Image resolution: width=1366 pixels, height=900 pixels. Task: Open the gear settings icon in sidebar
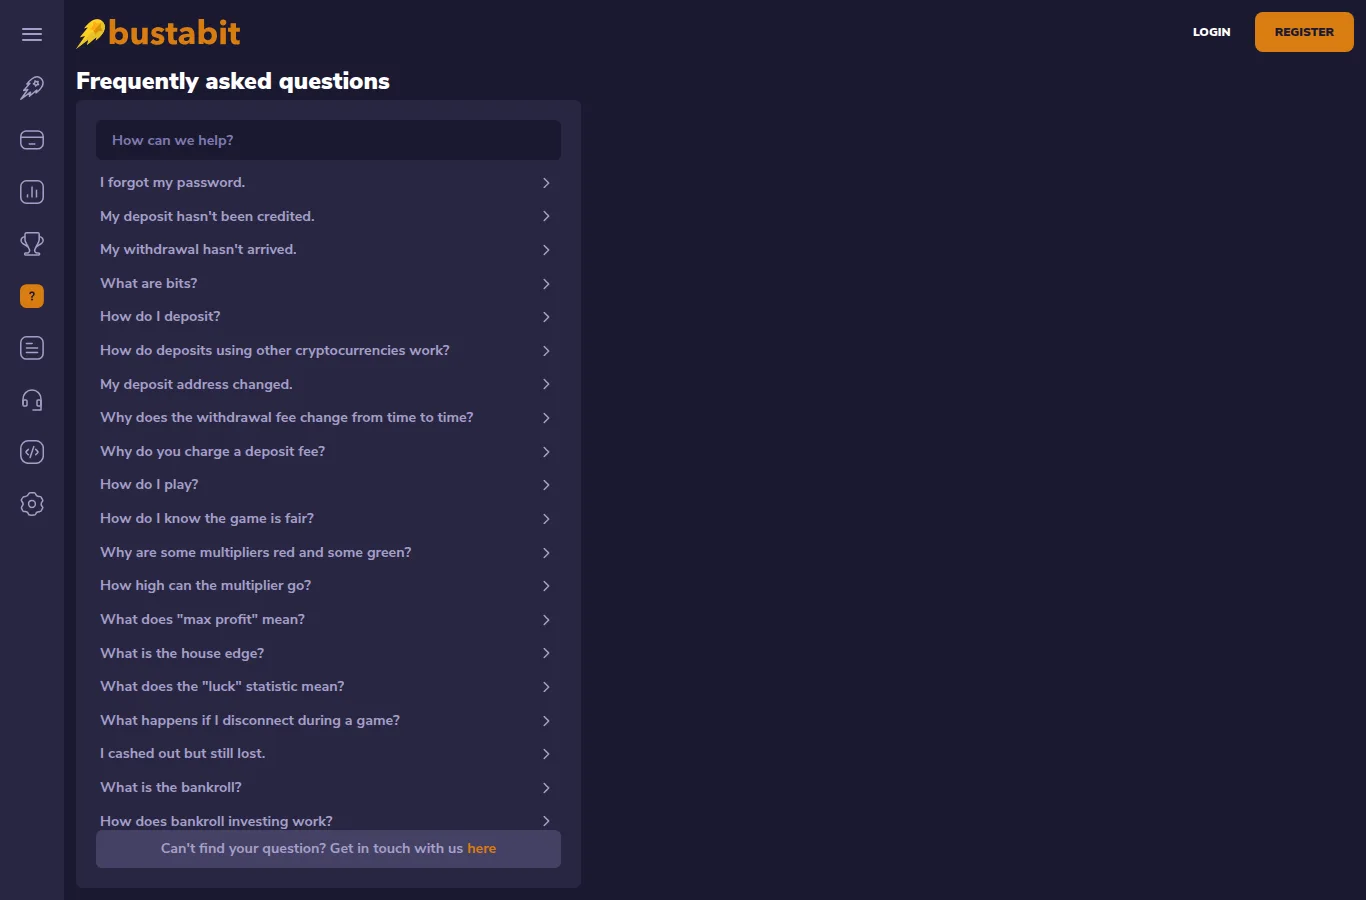click(32, 504)
